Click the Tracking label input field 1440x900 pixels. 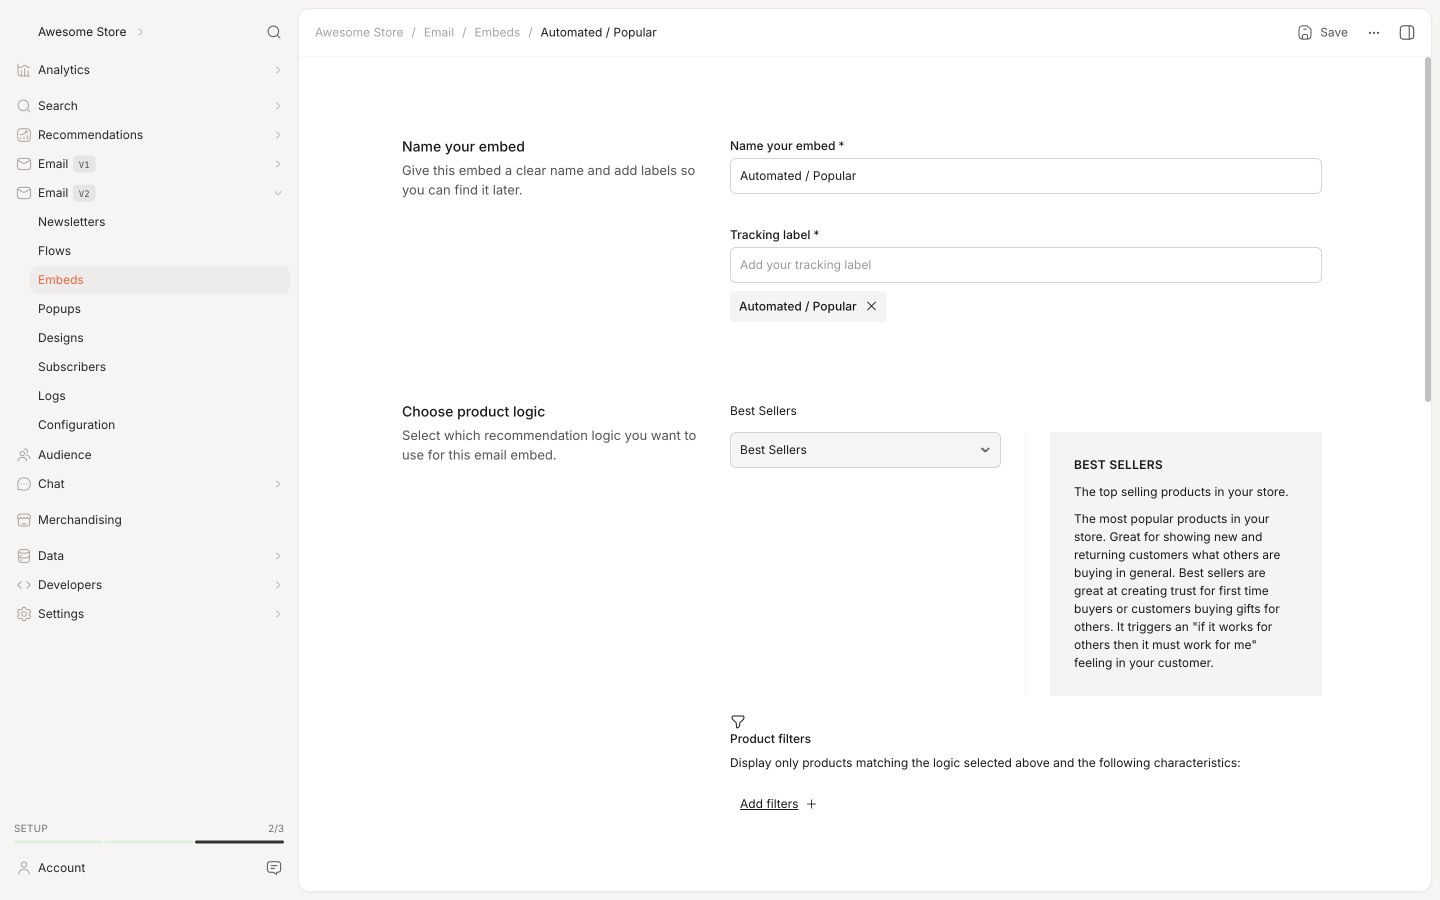tap(1025, 265)
